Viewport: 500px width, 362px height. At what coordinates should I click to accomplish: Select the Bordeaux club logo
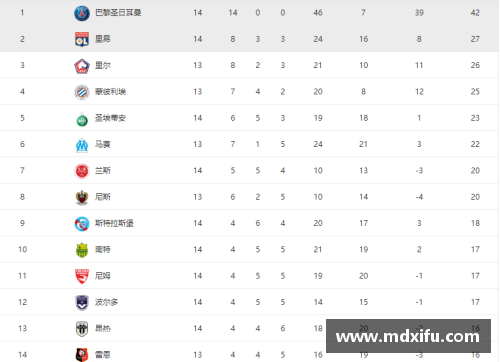tap(82, 303)
